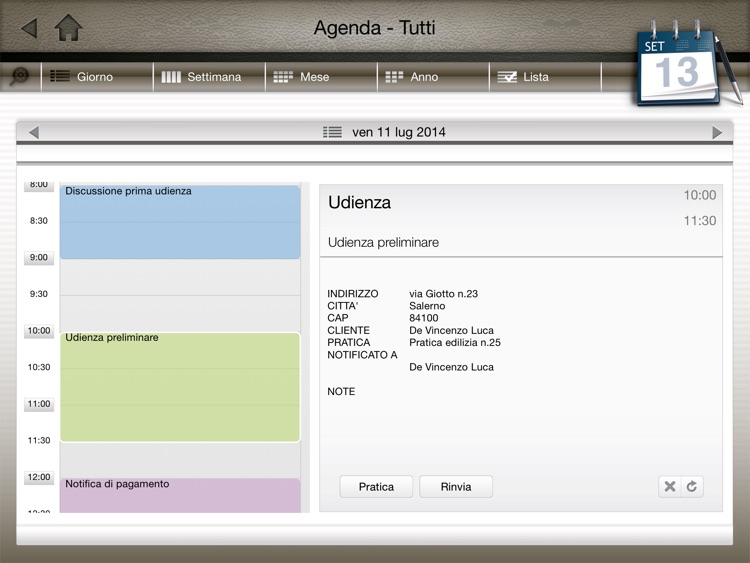This screenshot has height=563, width=750.
Task: Click the start time 10:00 in details
Action: click(x=700, y=195)
